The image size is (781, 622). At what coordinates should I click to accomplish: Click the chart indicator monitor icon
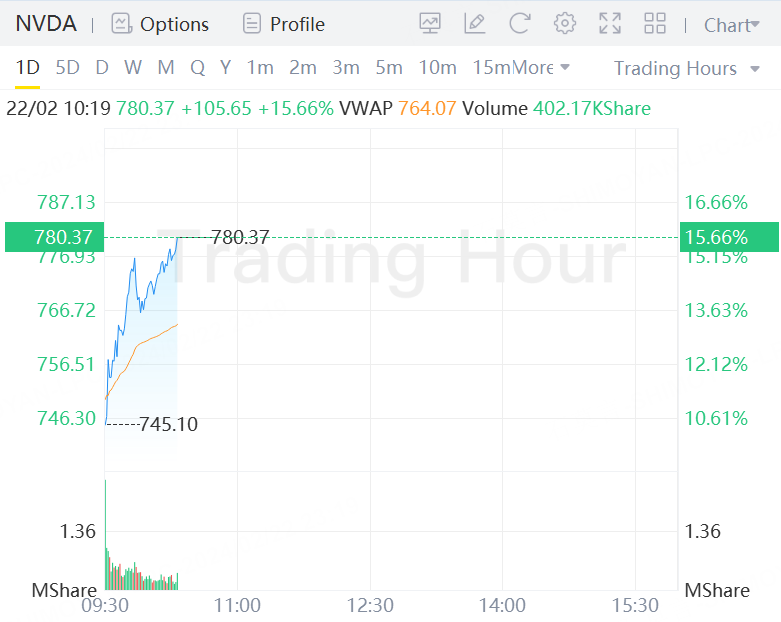[430, 24]
